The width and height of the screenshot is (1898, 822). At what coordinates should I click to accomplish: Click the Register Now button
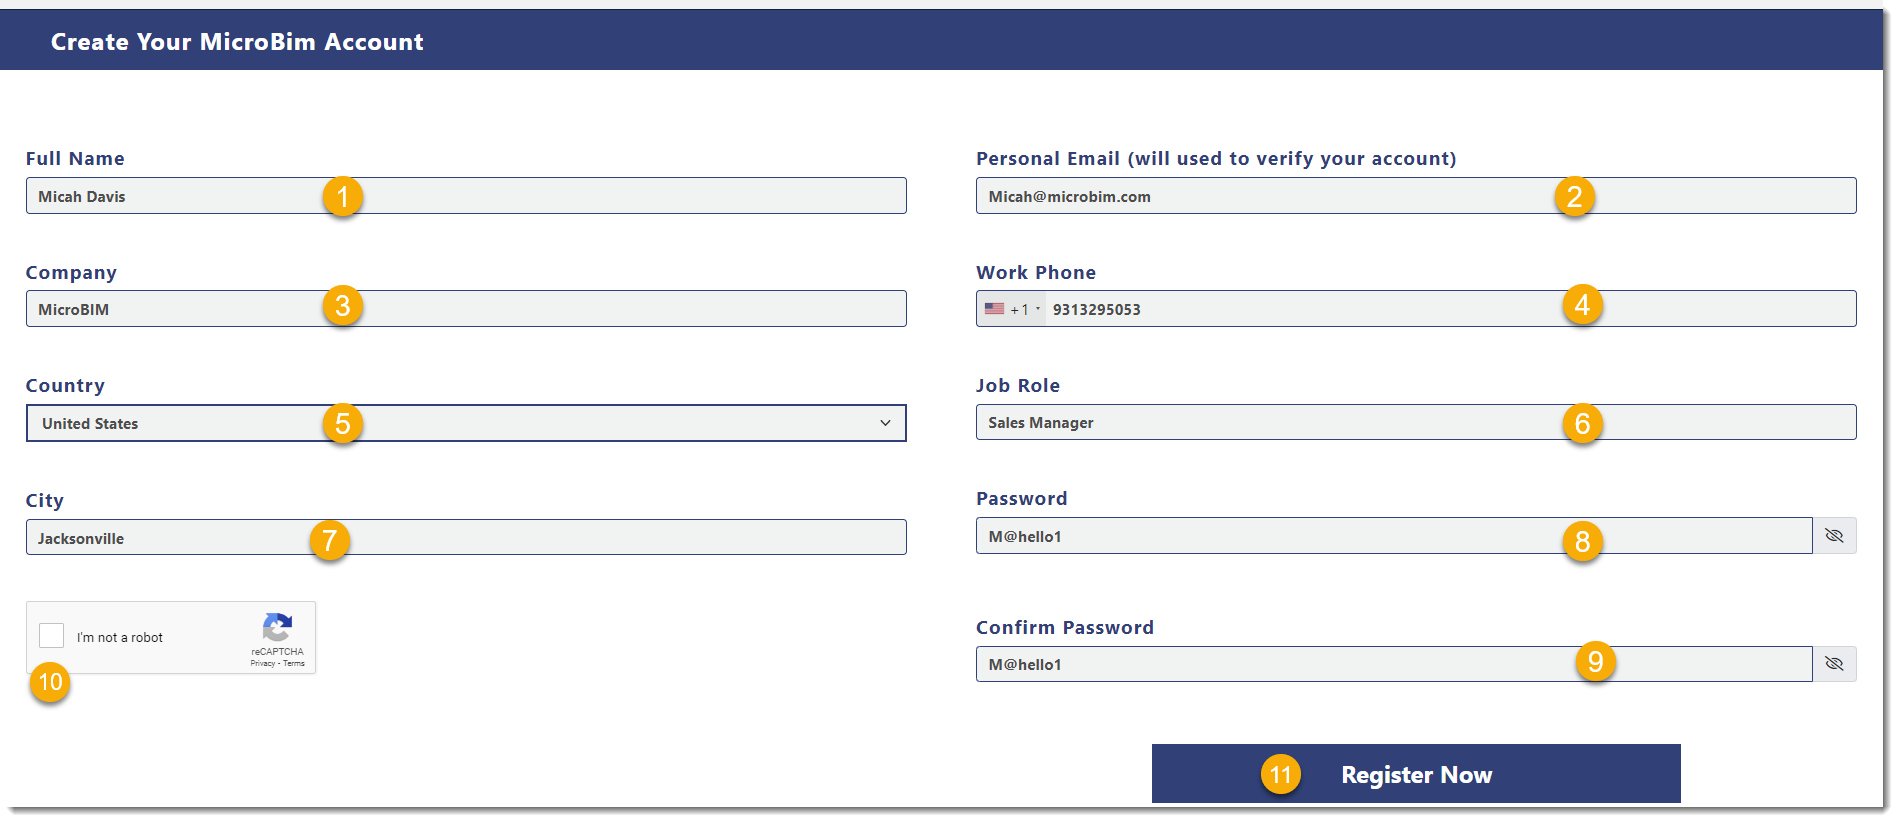(1416, 773)
